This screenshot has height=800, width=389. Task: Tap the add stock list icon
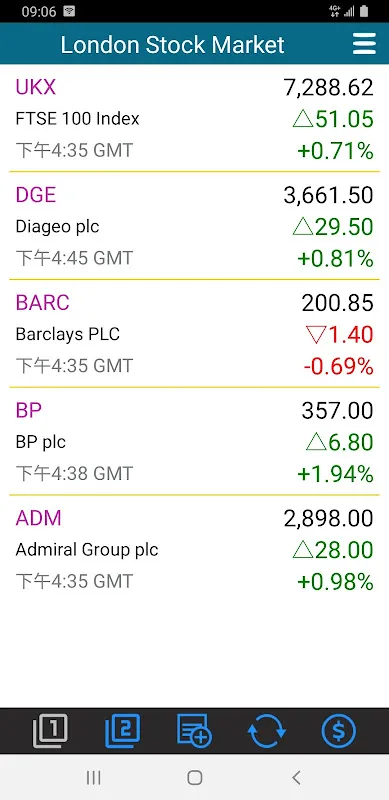[194, 731]
